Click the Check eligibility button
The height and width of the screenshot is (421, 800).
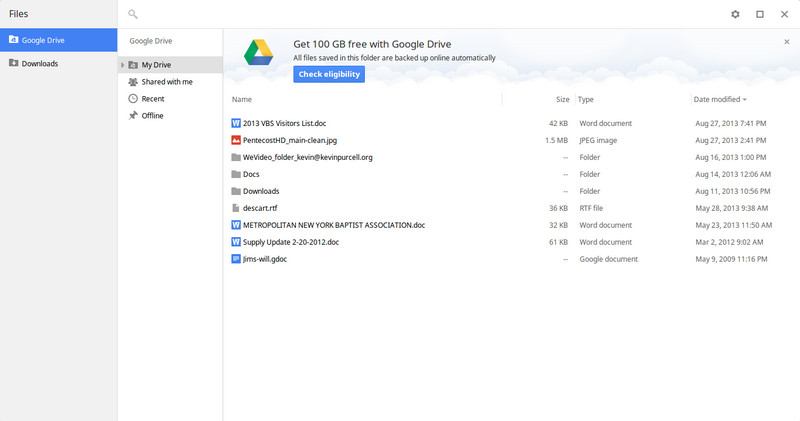point(329,74)
